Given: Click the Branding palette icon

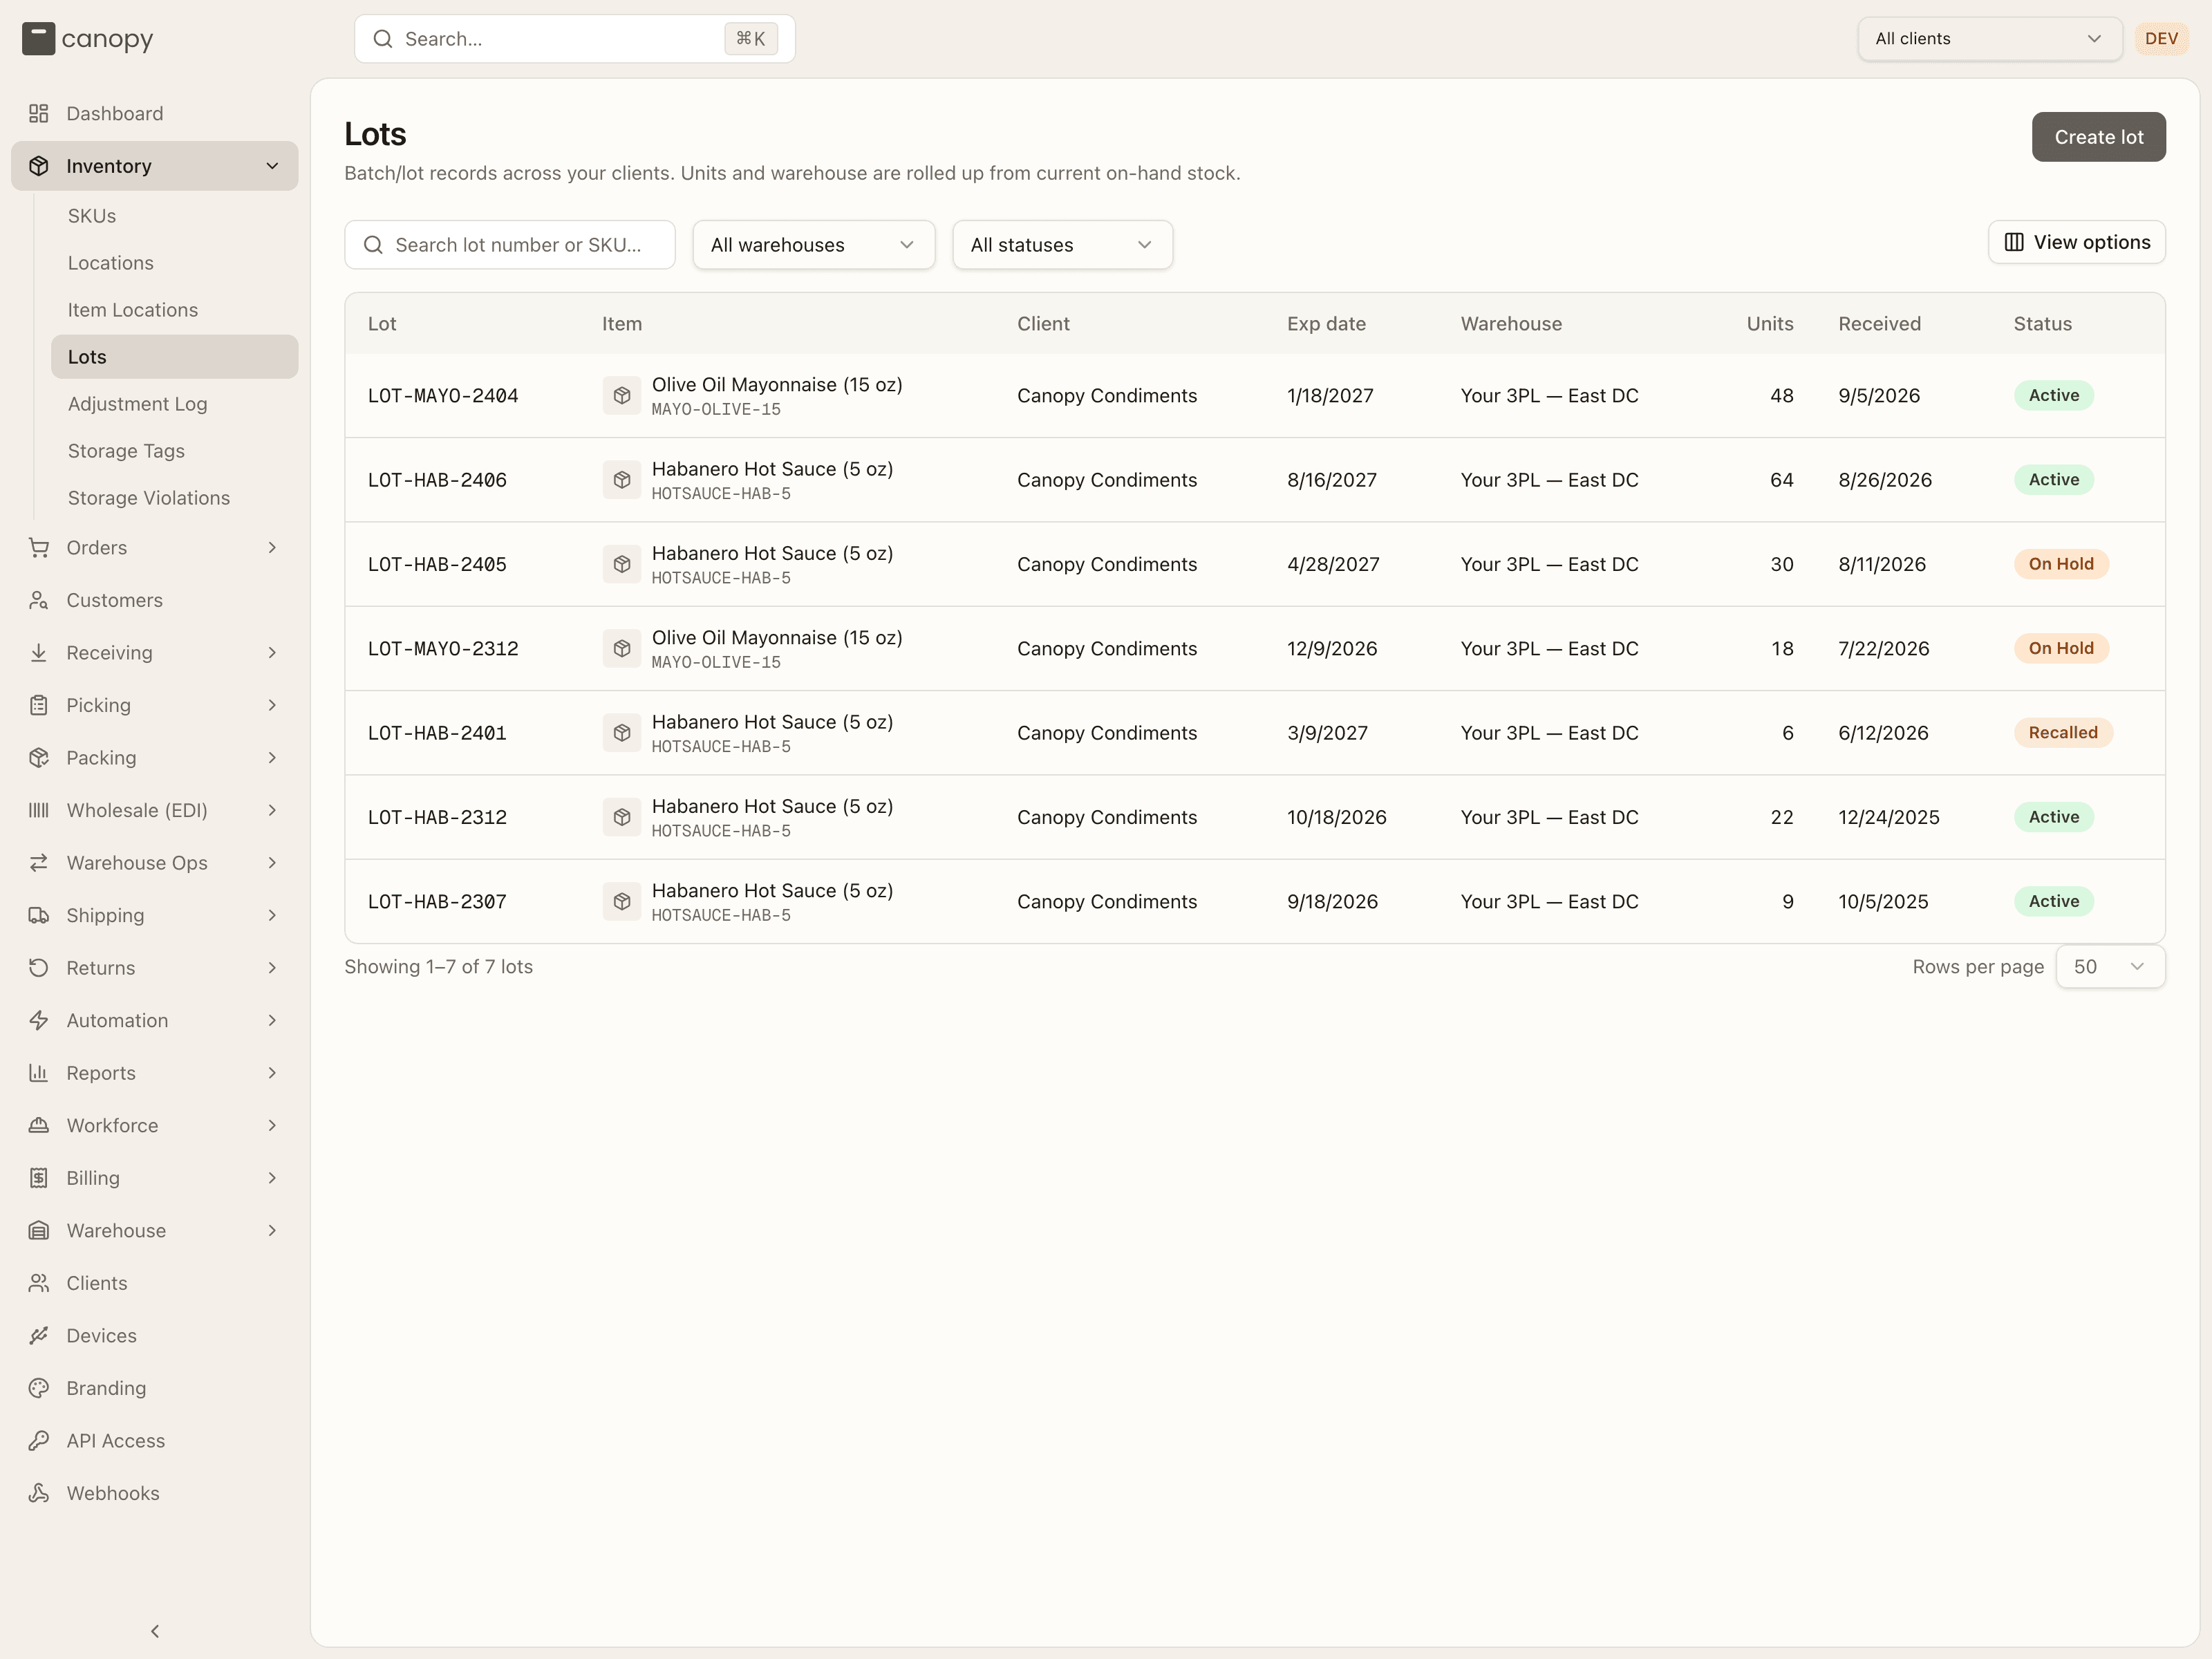Looking at the screenshot, I should click(39, 1388).
